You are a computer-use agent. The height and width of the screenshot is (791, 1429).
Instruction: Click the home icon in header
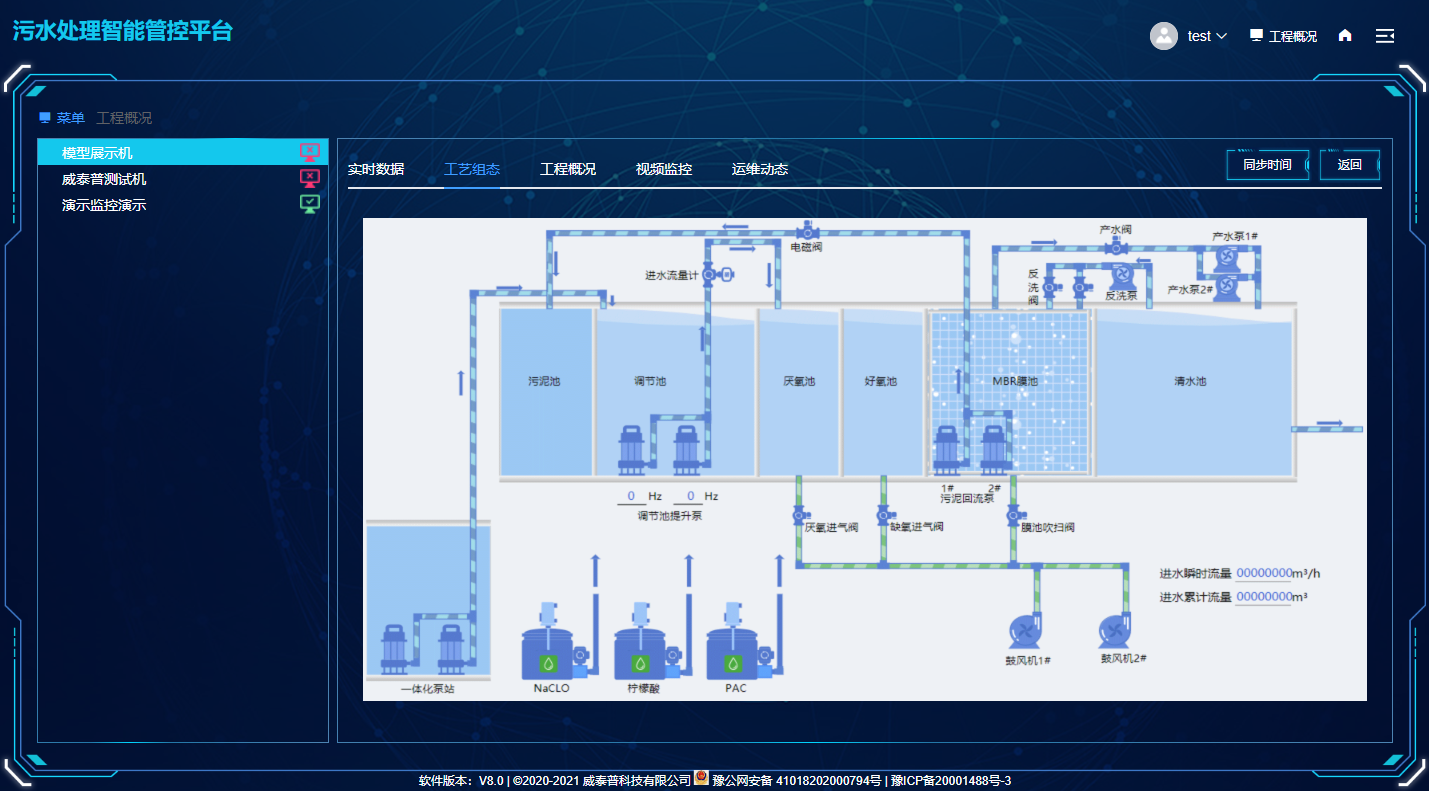[x=1345, y=36]
